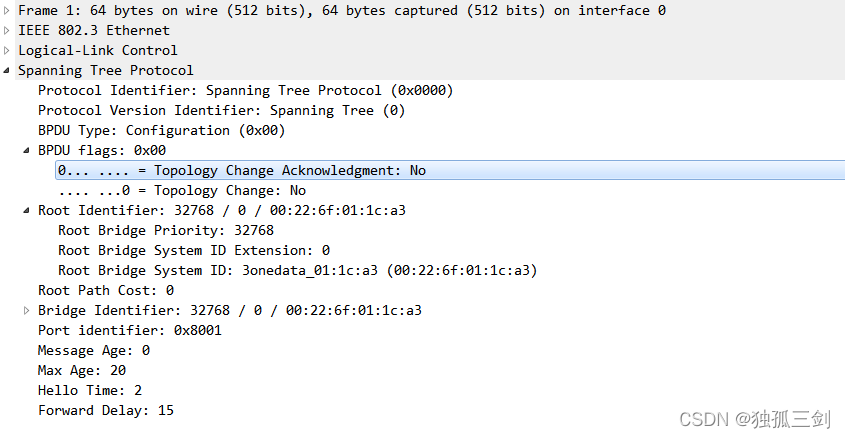Expand the Frame 1 tree node

point(8,10)
